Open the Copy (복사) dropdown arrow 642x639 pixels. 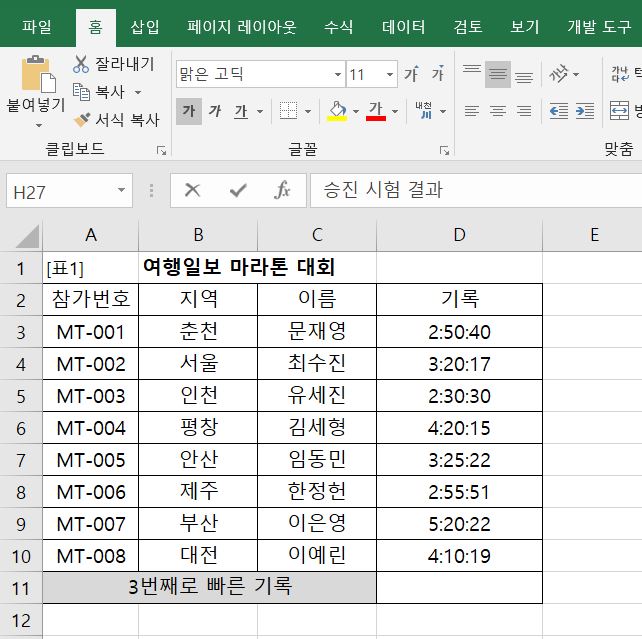tap(138, 92)
